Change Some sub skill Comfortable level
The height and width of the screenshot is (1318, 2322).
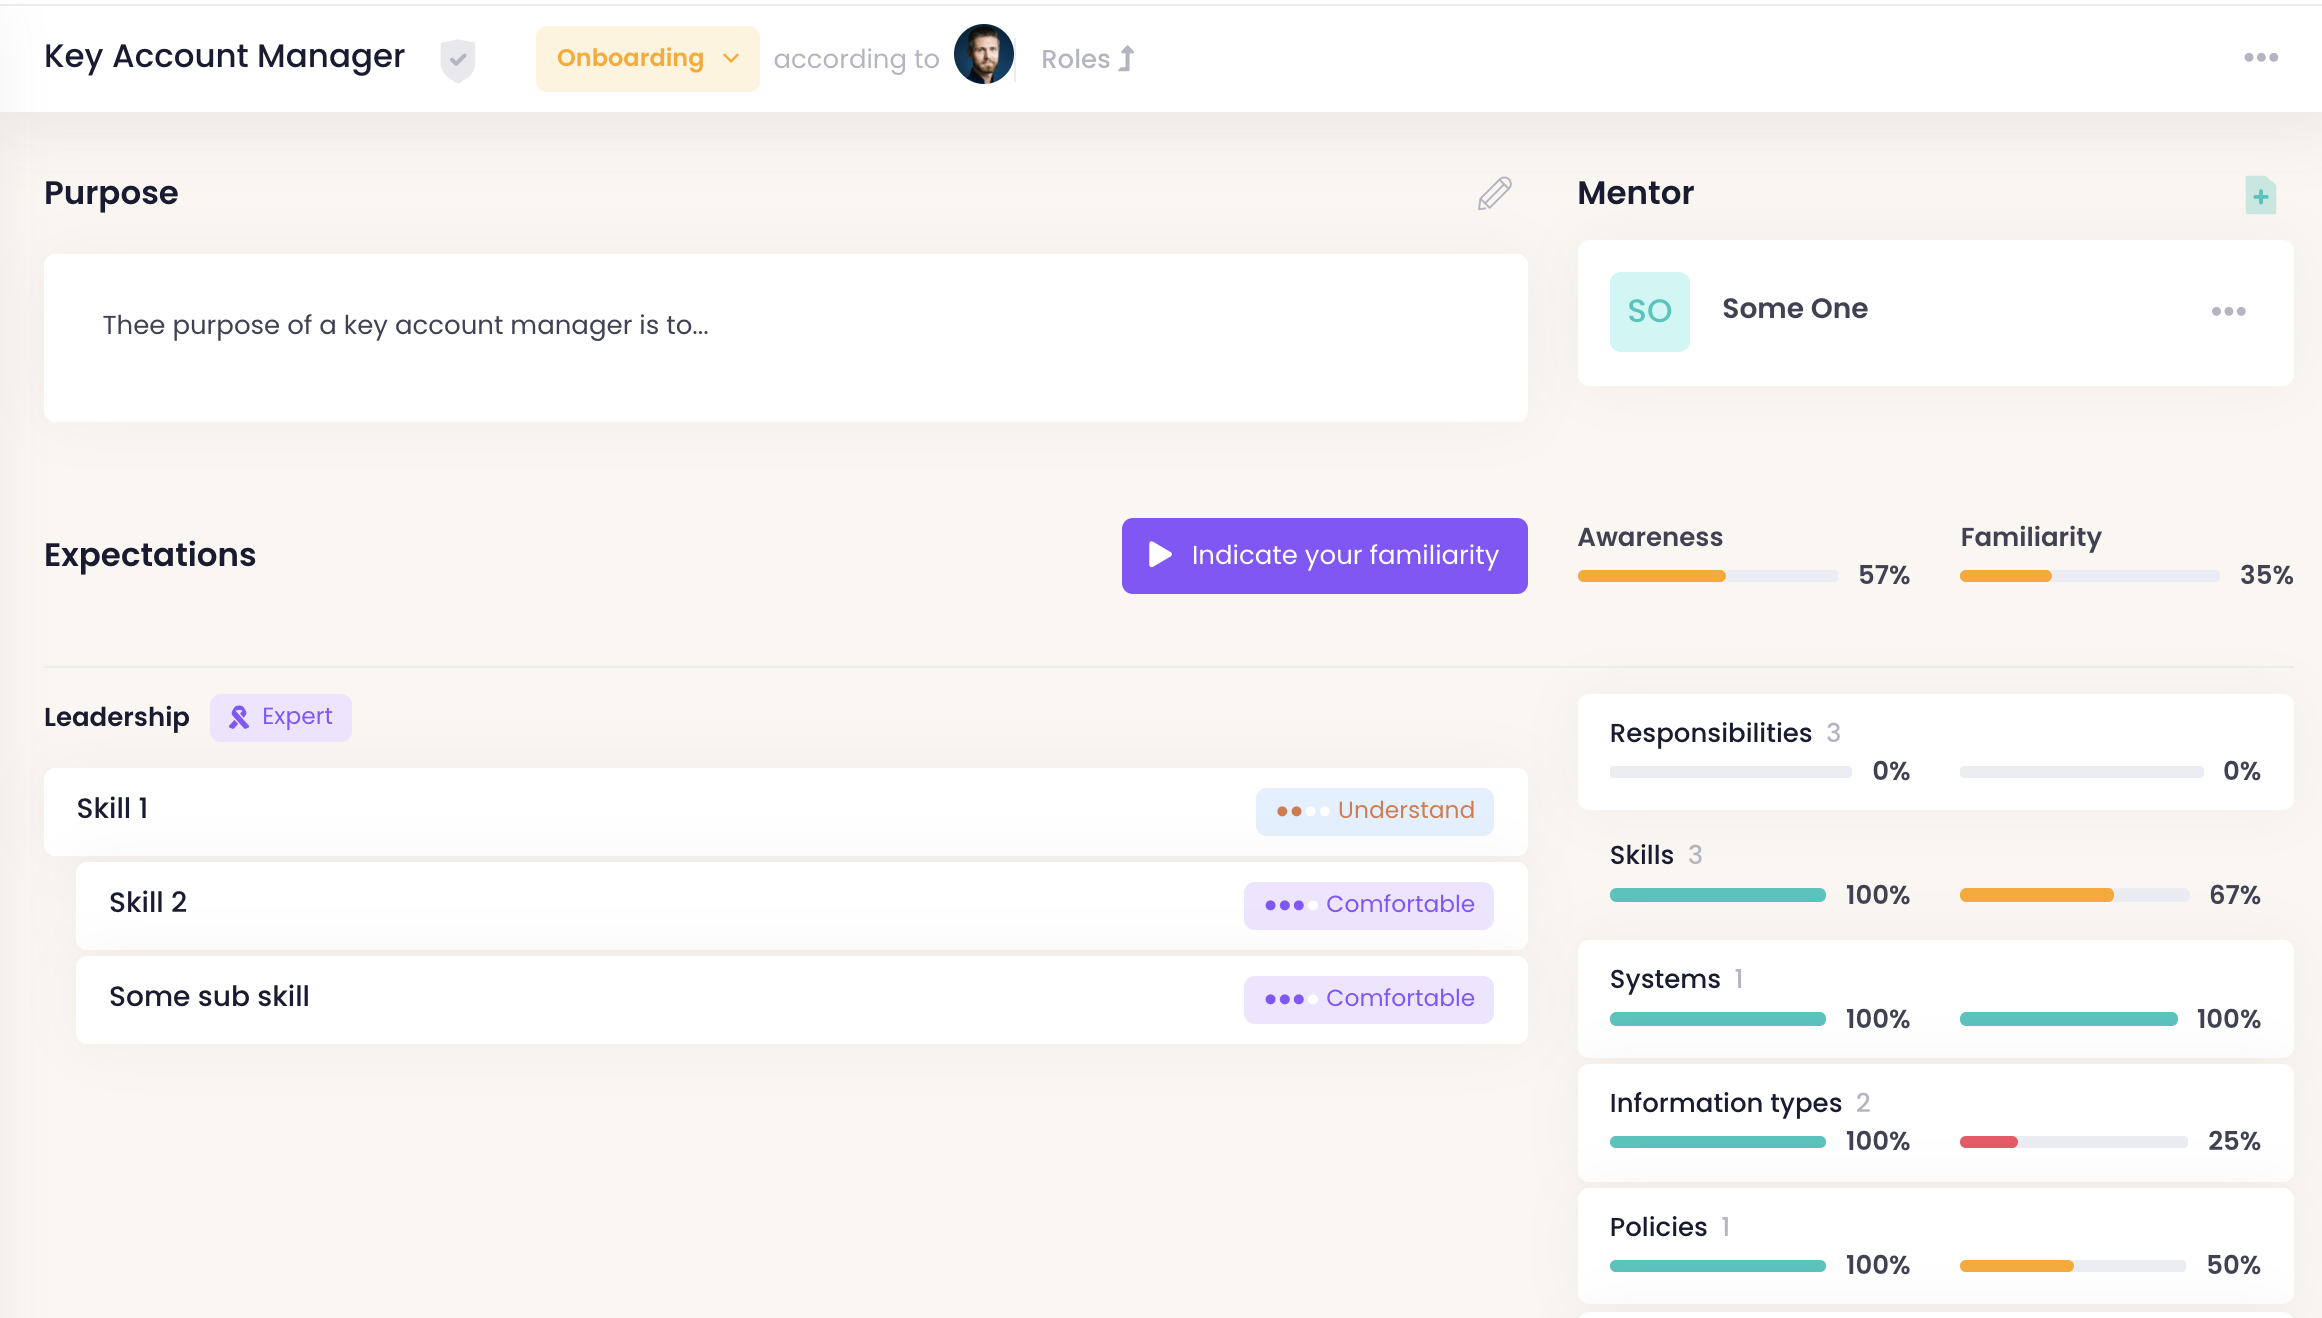pyautogui.click(x=1368, y=999)
